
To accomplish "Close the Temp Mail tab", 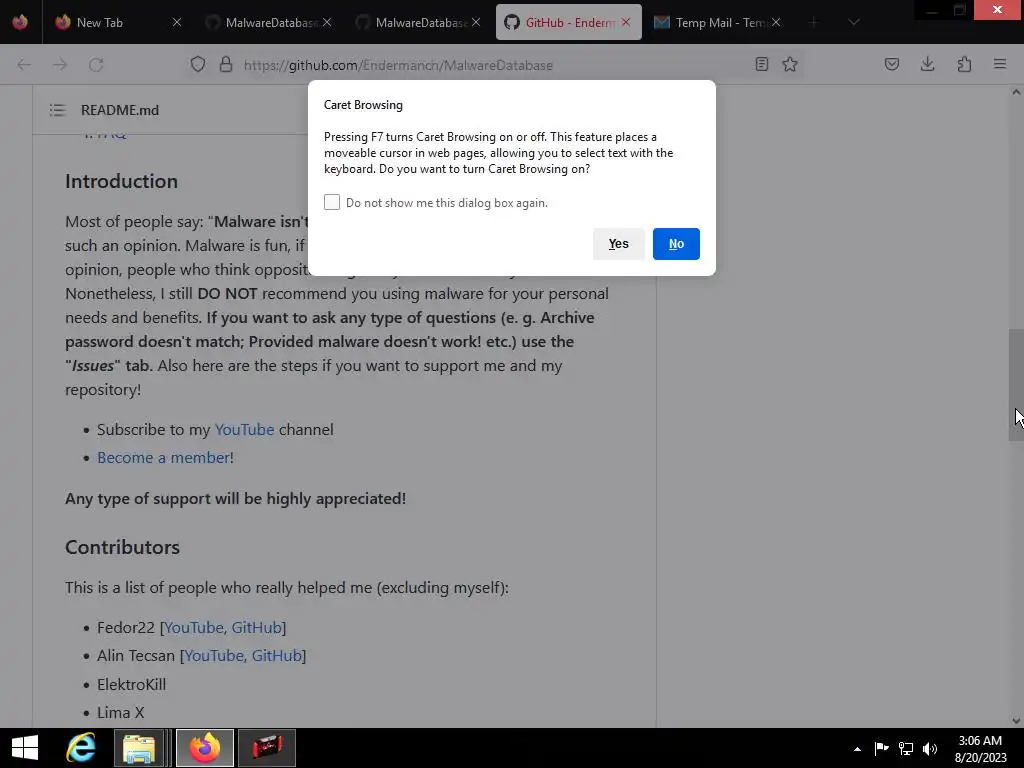I will [776, 22].
